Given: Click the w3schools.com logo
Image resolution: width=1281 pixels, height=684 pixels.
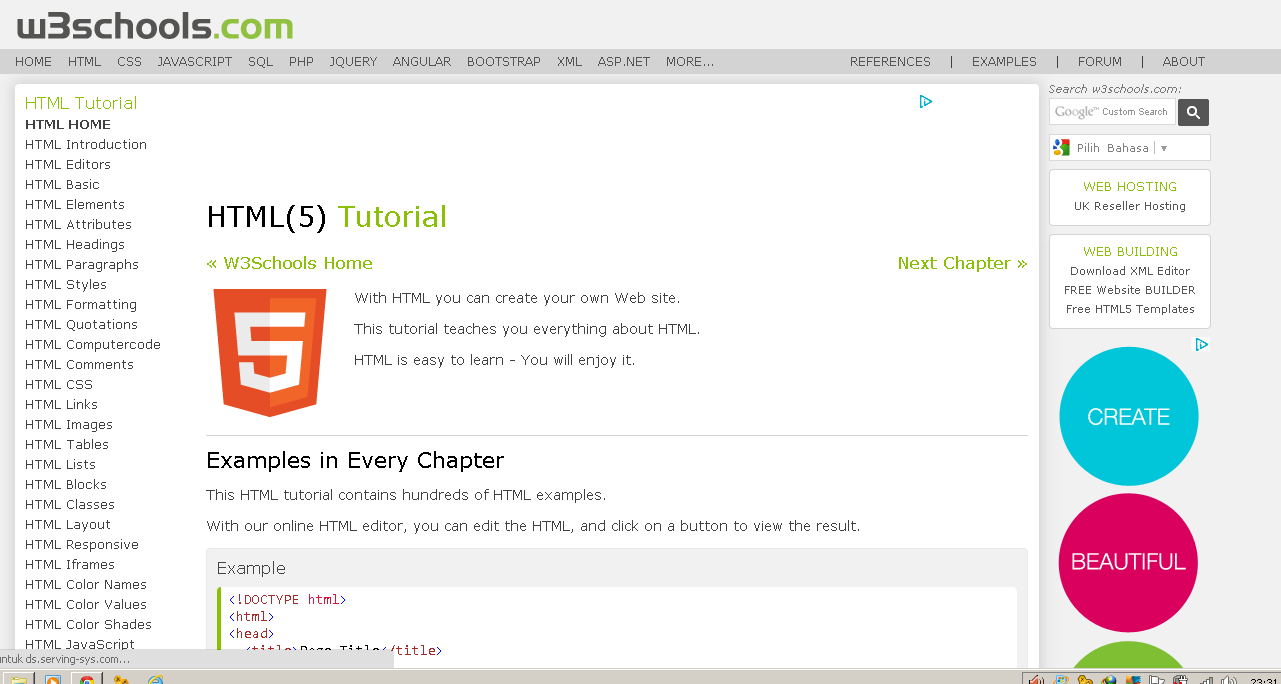Looking at the screenshot, I should coord(155,25).
